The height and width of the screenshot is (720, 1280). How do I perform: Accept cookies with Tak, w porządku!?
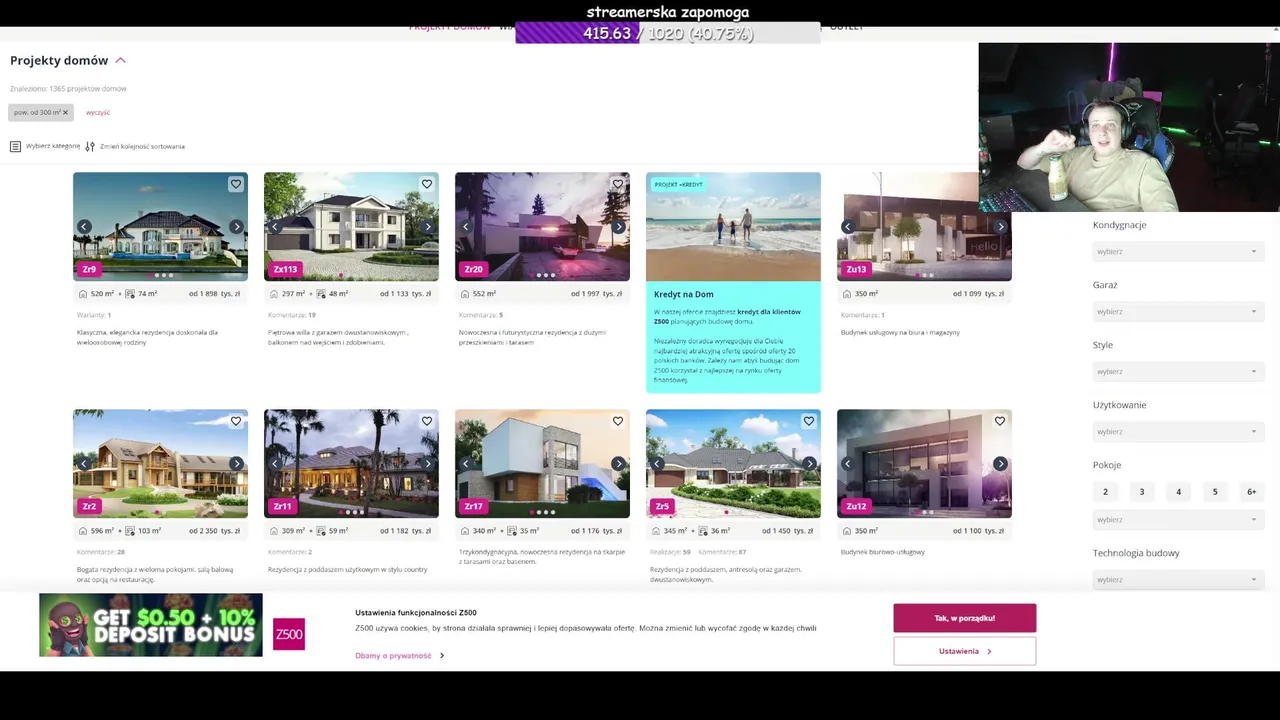(x=964, y=618)
